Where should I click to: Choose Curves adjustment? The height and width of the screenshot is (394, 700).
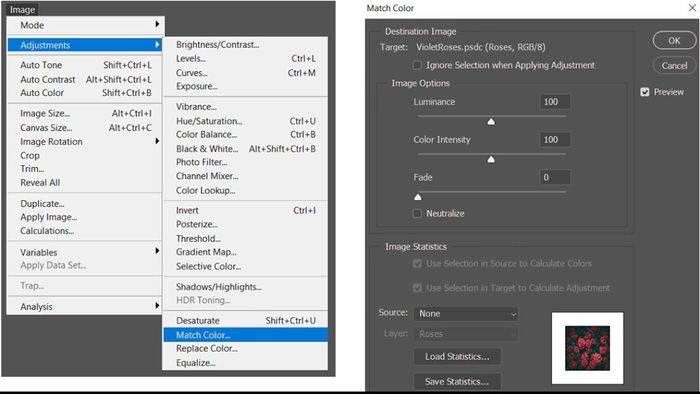coord(246,73)
